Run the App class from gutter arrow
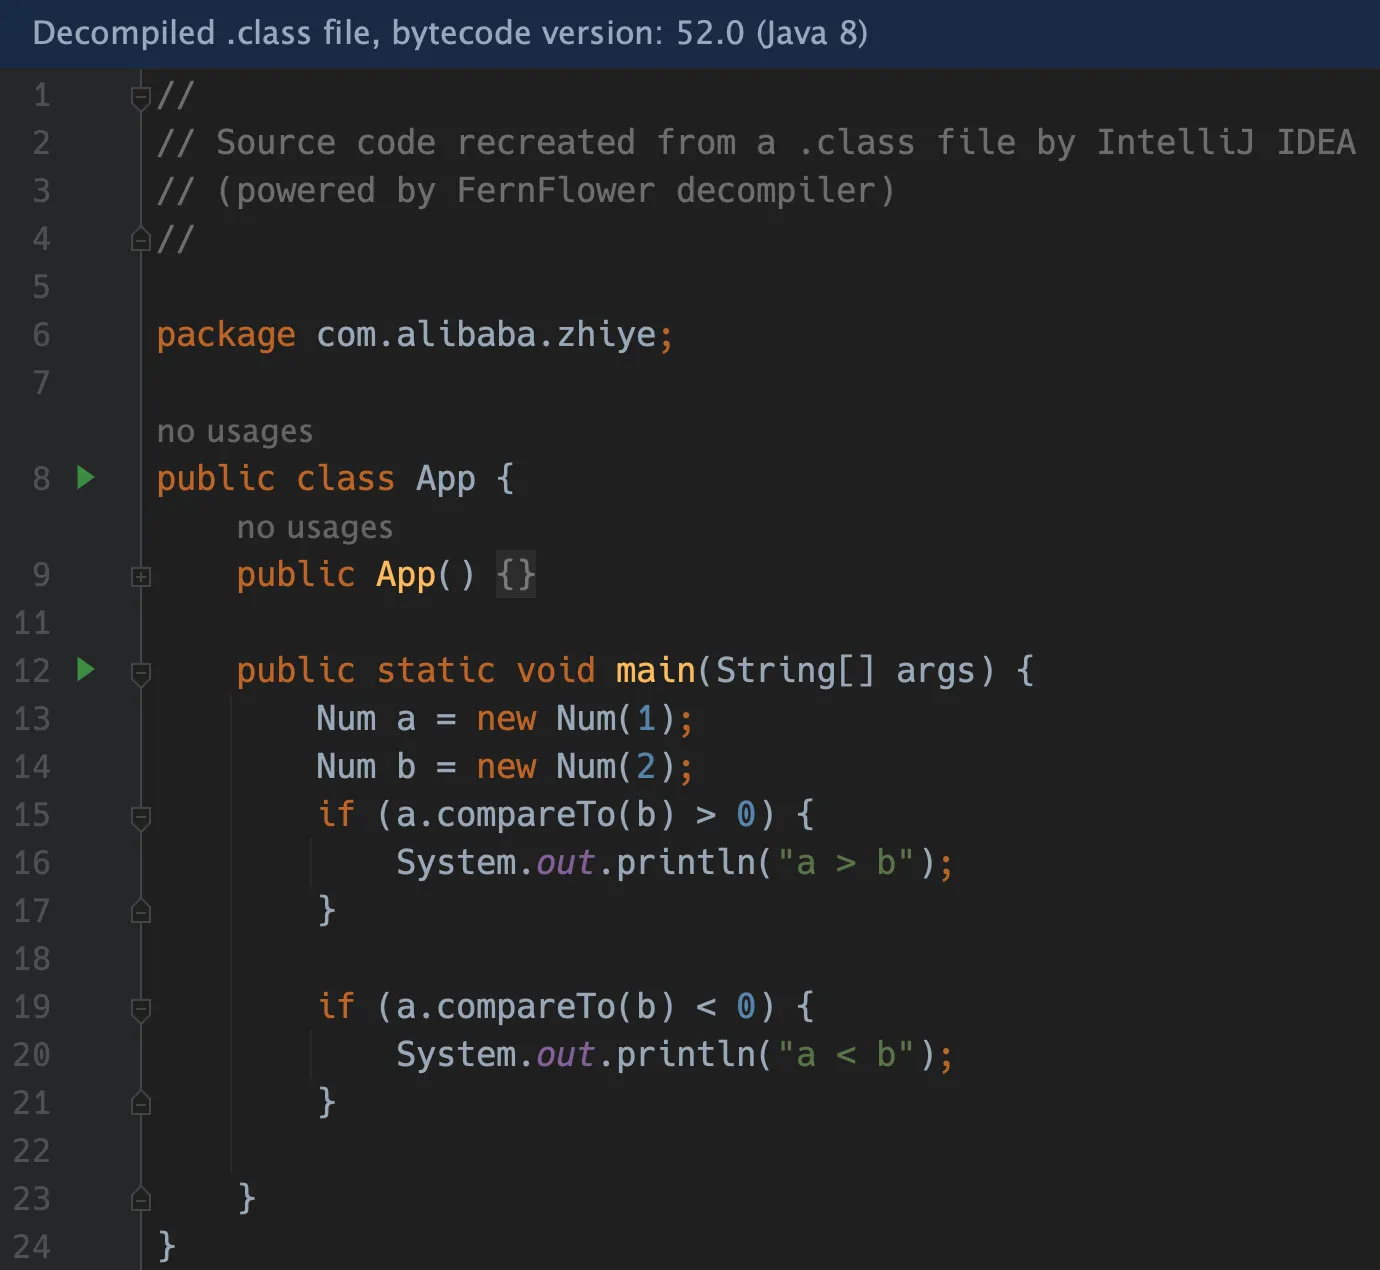The width and height of the screenshot is (1380, 1270). coord(86,478)
